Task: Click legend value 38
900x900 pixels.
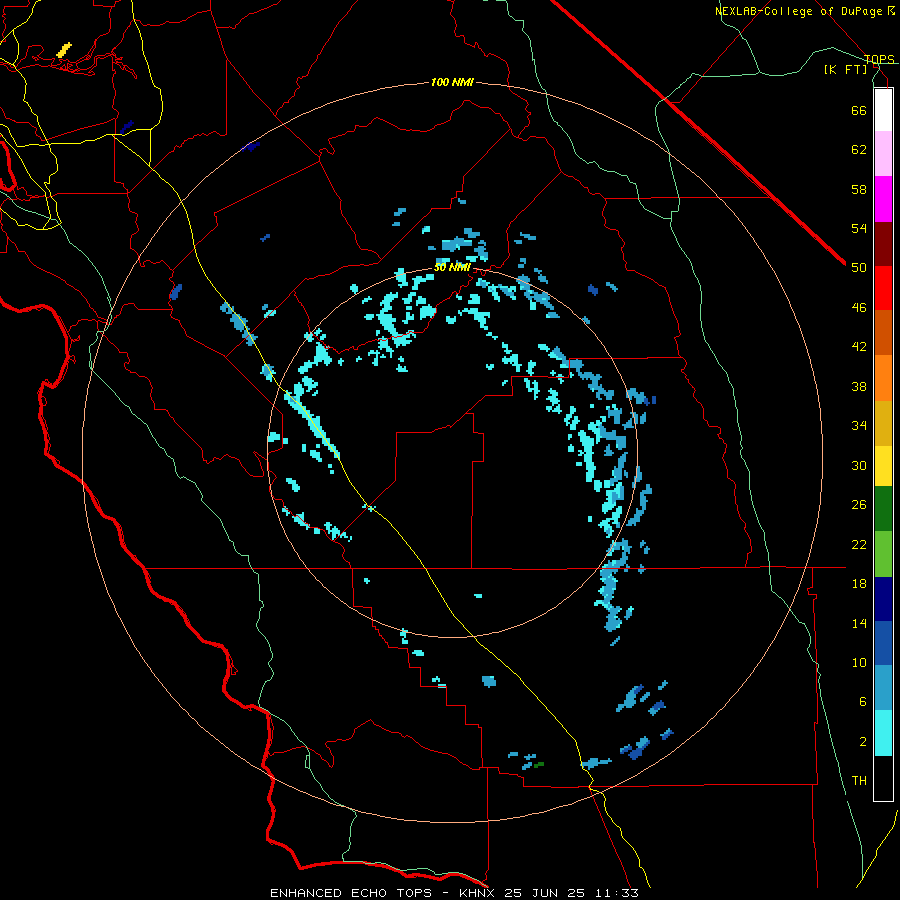Action: coord(859,386)
